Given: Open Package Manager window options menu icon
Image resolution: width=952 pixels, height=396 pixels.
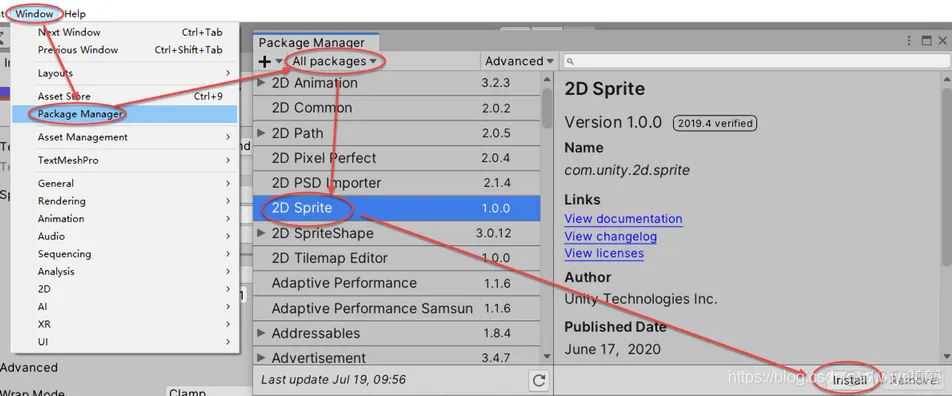Looking at the screenshot, I should point(909,41).
